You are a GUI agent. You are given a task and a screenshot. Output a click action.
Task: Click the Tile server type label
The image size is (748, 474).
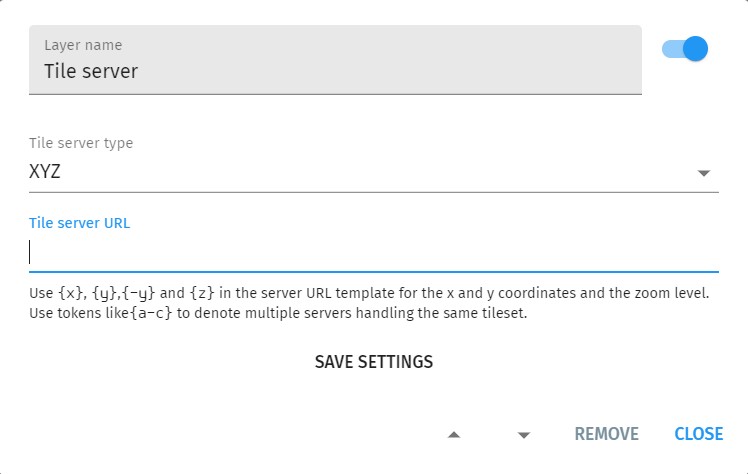click(x=81, y=143)
